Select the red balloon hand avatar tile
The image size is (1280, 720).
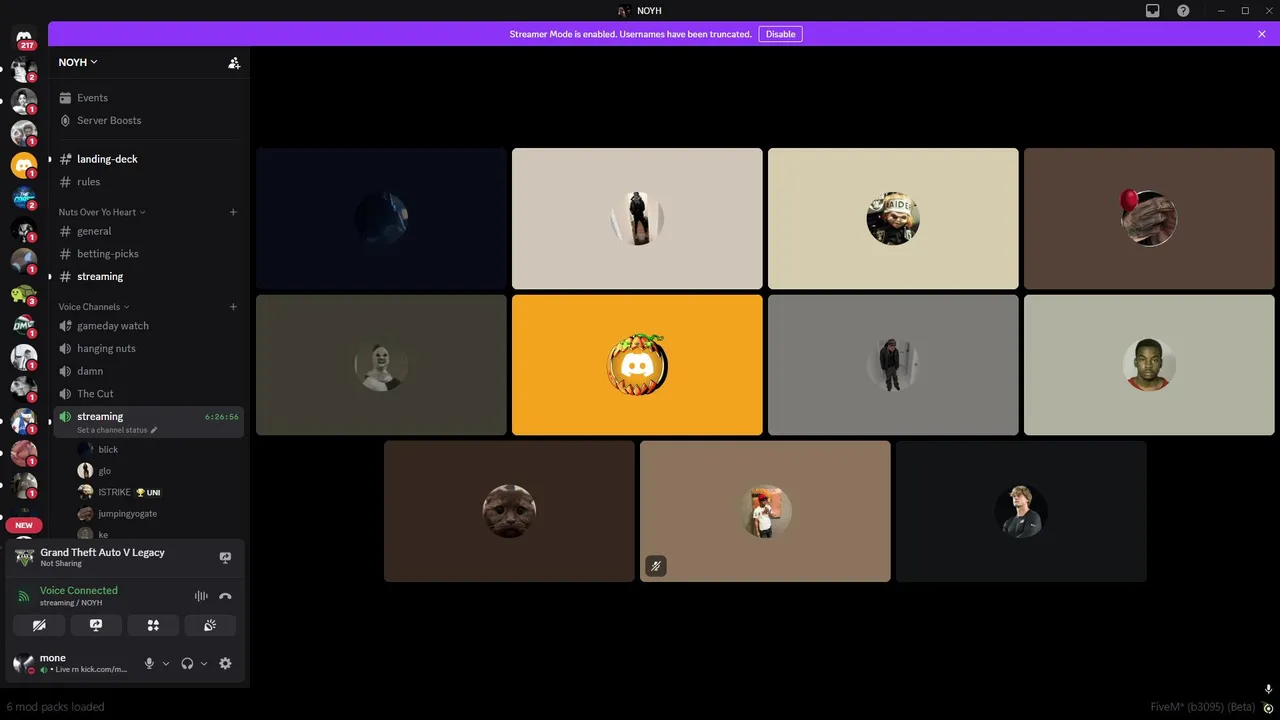pos(1149,219)
